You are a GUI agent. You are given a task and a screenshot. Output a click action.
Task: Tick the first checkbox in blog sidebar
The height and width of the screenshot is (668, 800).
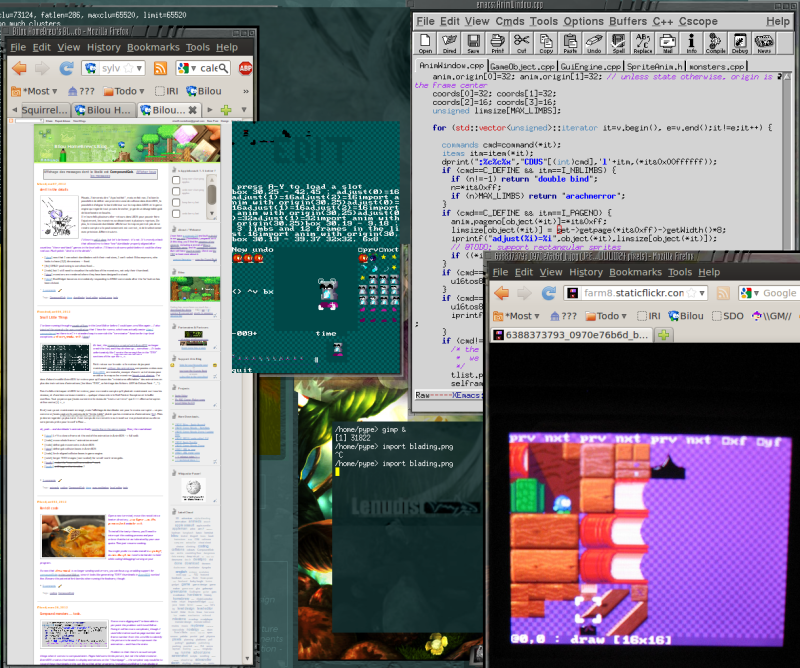click(x=176, y=180)
